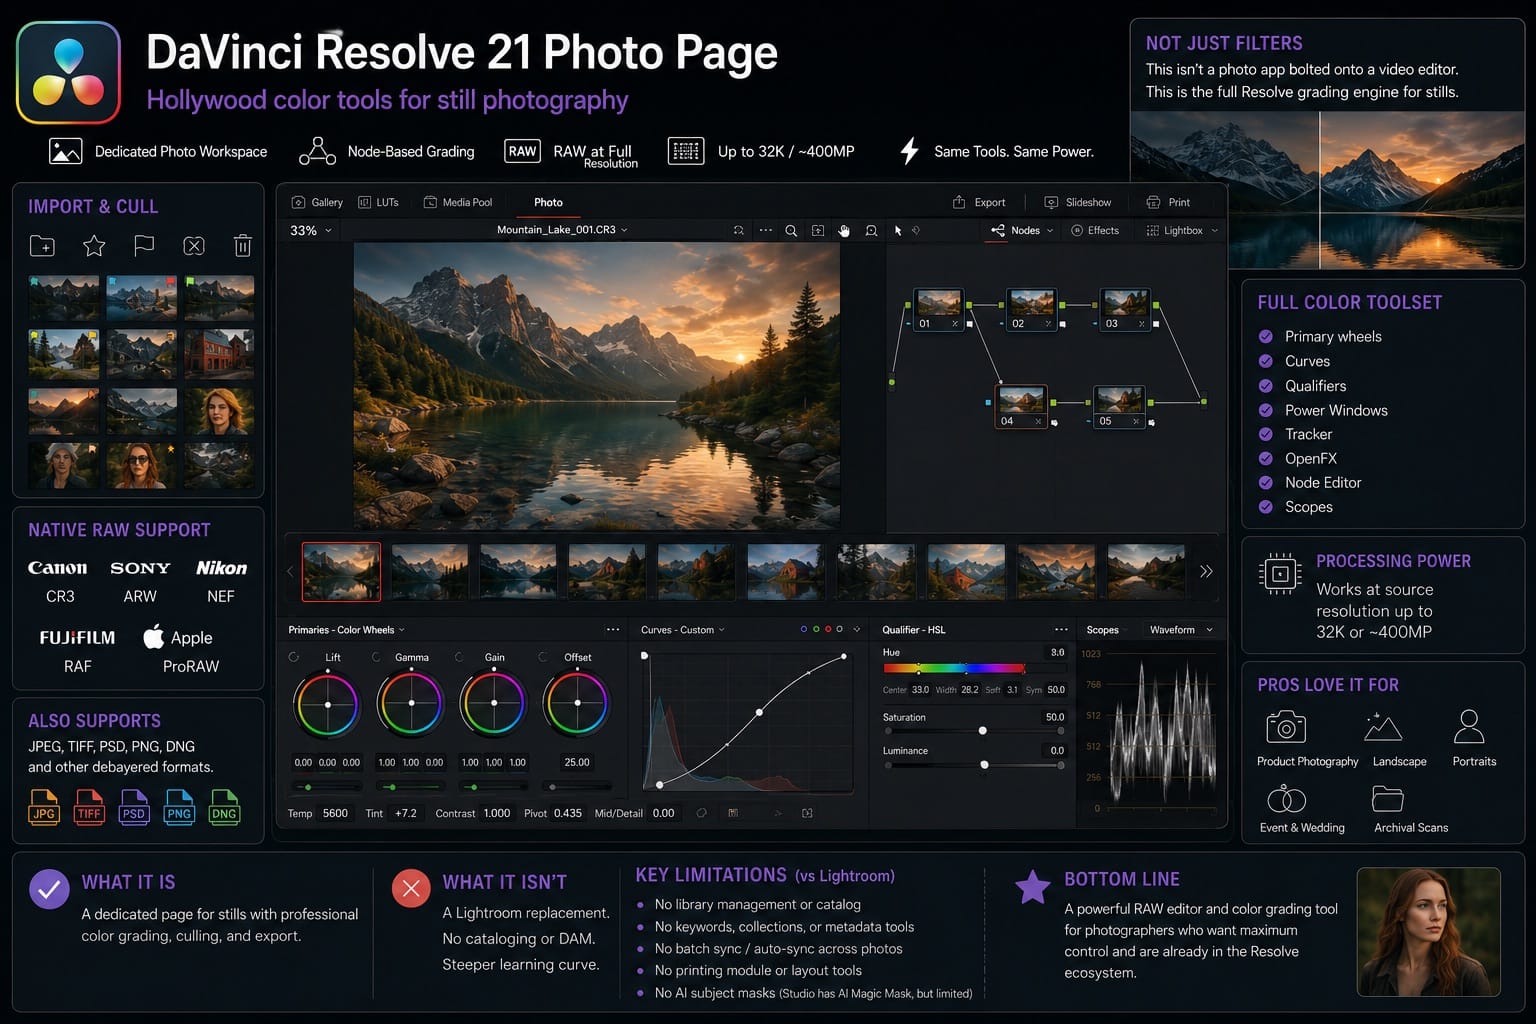Expand the Primaries - Color Wheels dropdown
1536x1024 pixels.
point(346,630)
